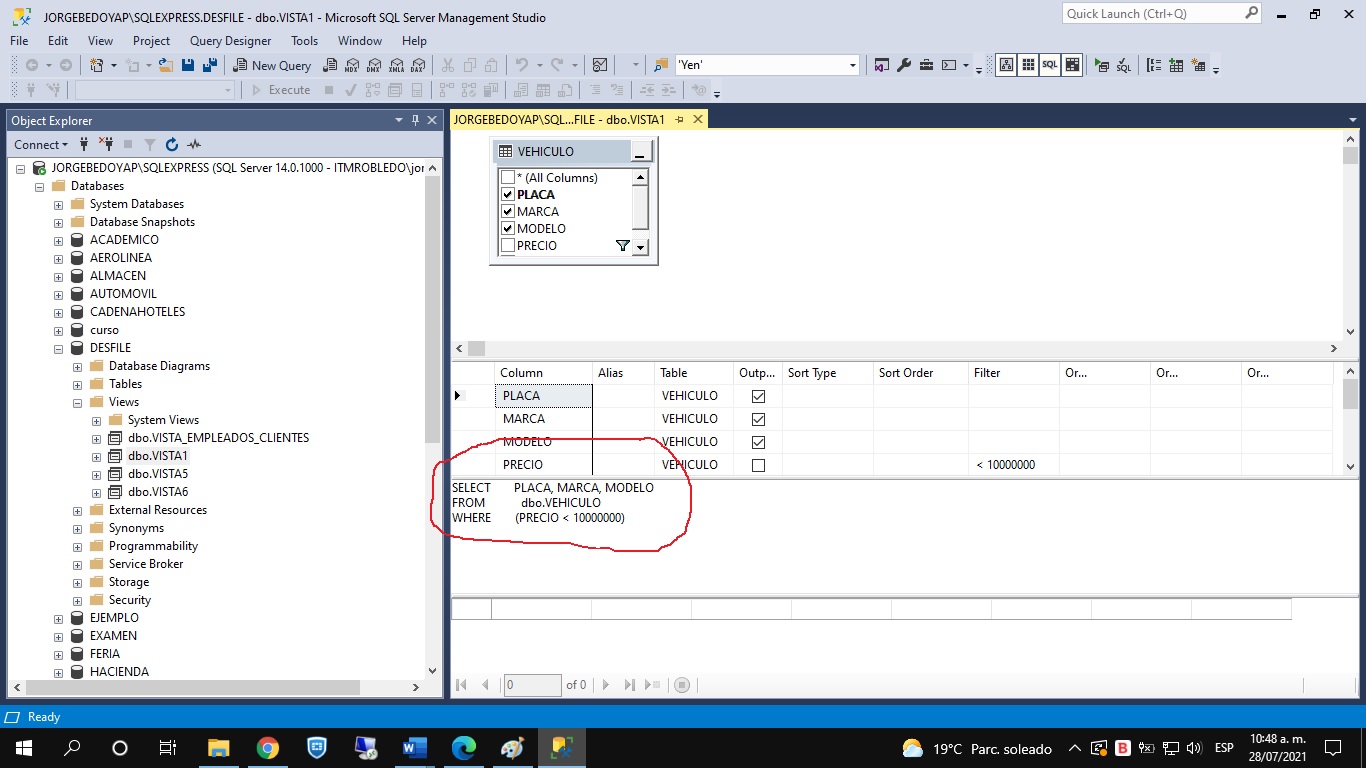Screen dimensions: 1366x768
Task: Click the DAX query icon
Action: [417, 65]
